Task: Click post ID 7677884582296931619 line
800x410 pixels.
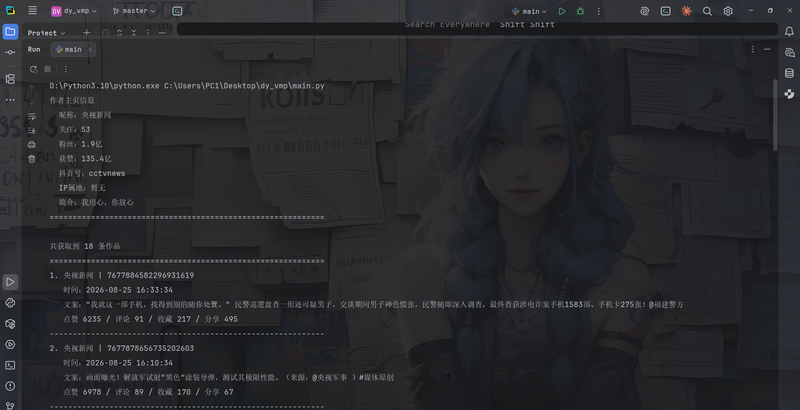Action: 121,275
